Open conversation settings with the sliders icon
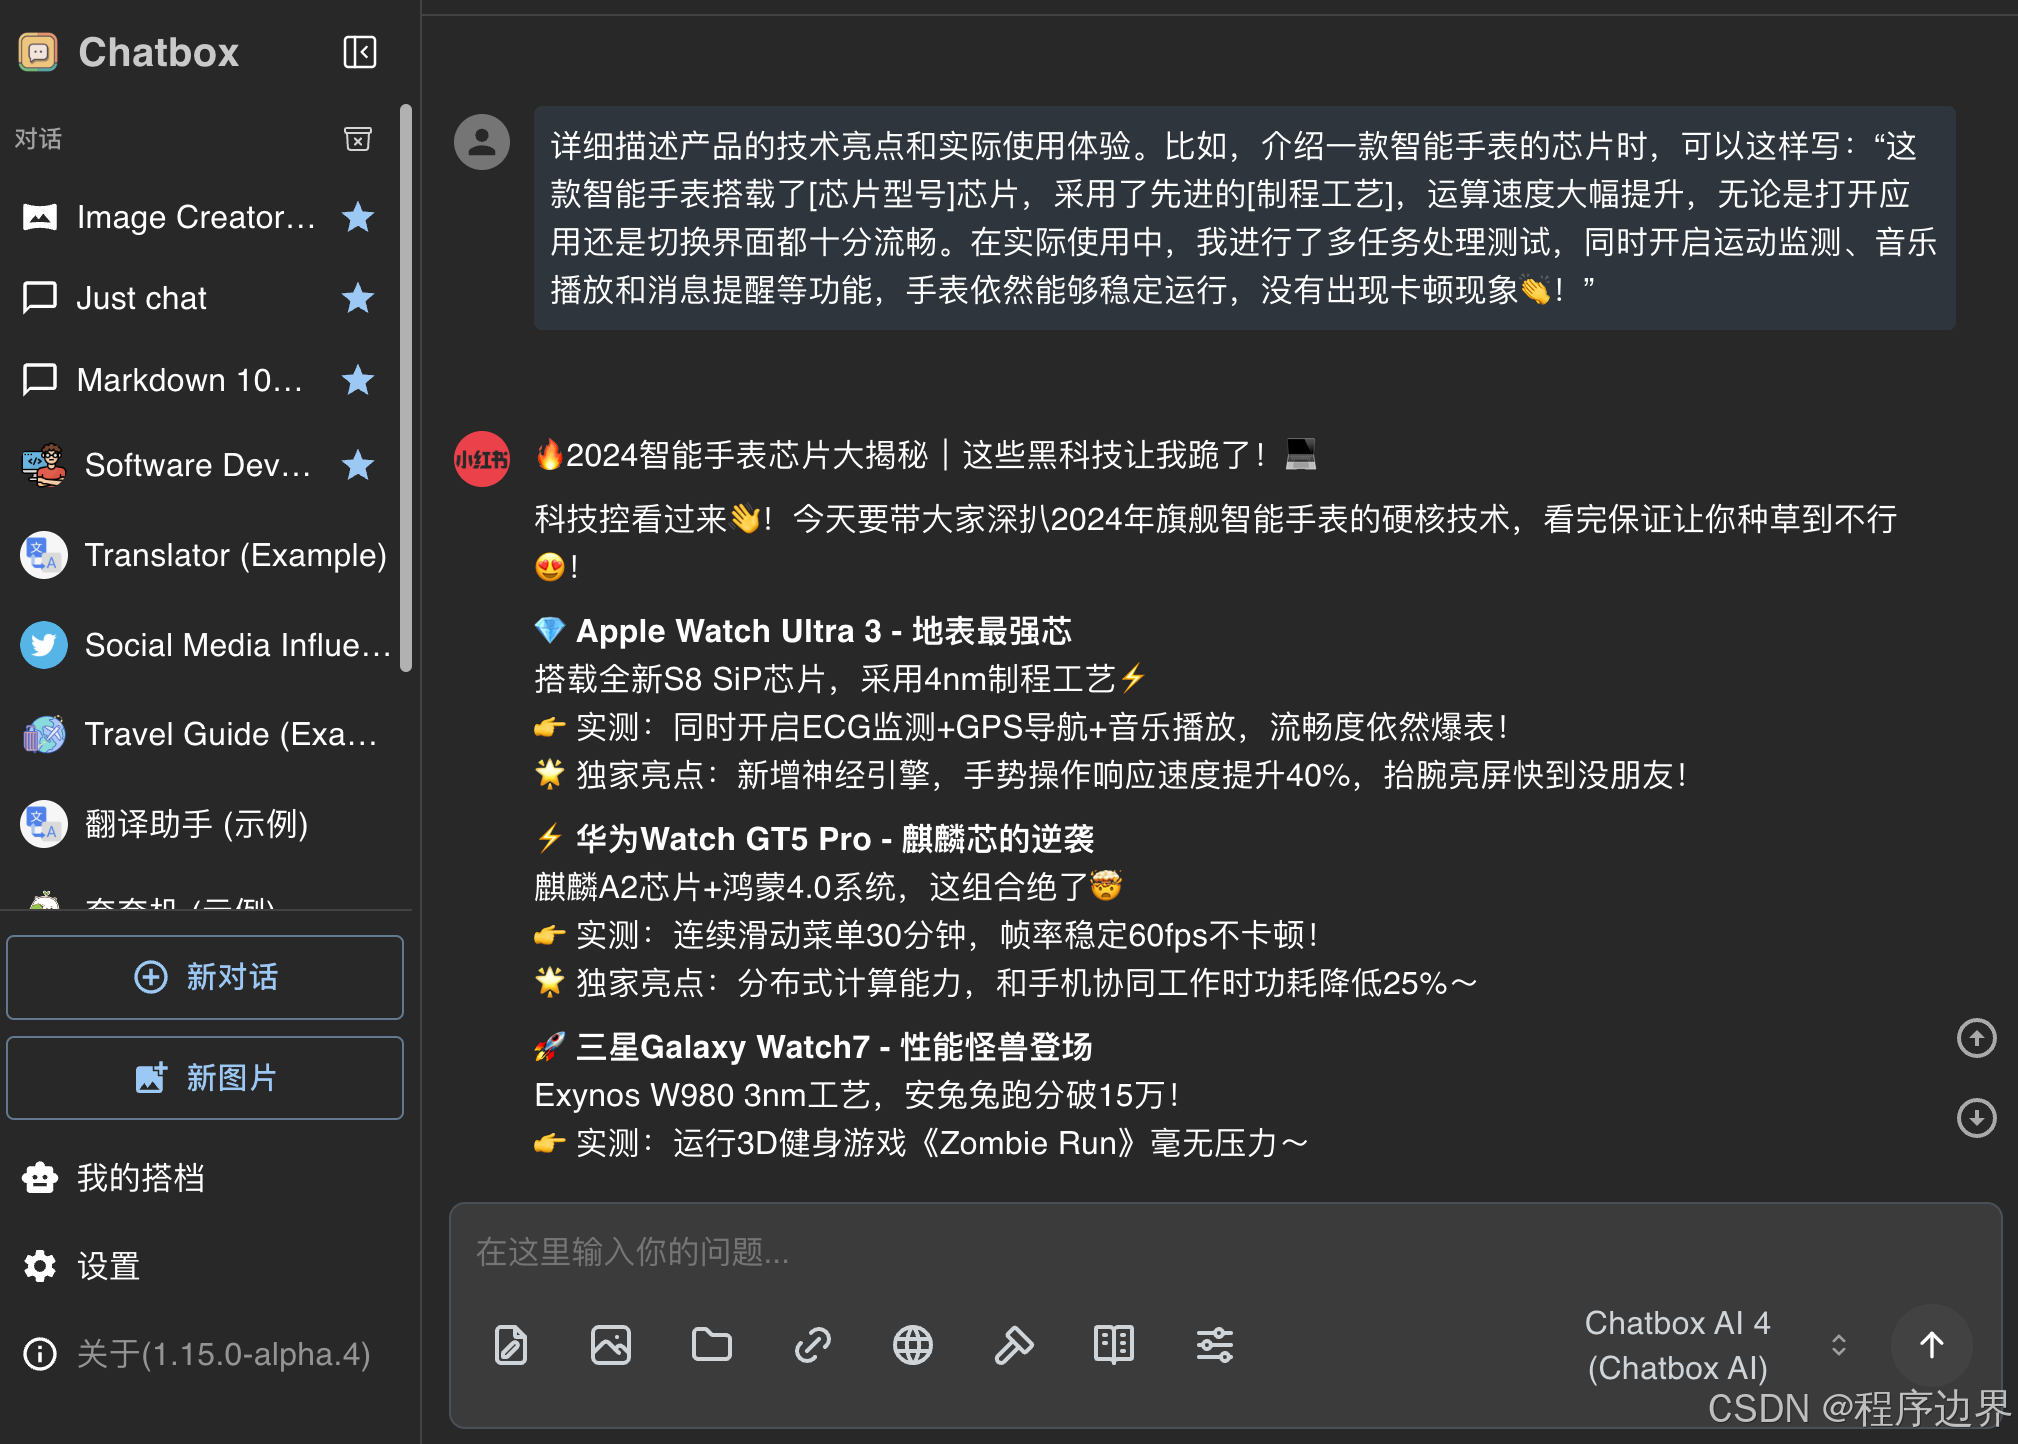This screenshot has width=2018, height=1444. pyautogui.click(x=1215, y=1345)
